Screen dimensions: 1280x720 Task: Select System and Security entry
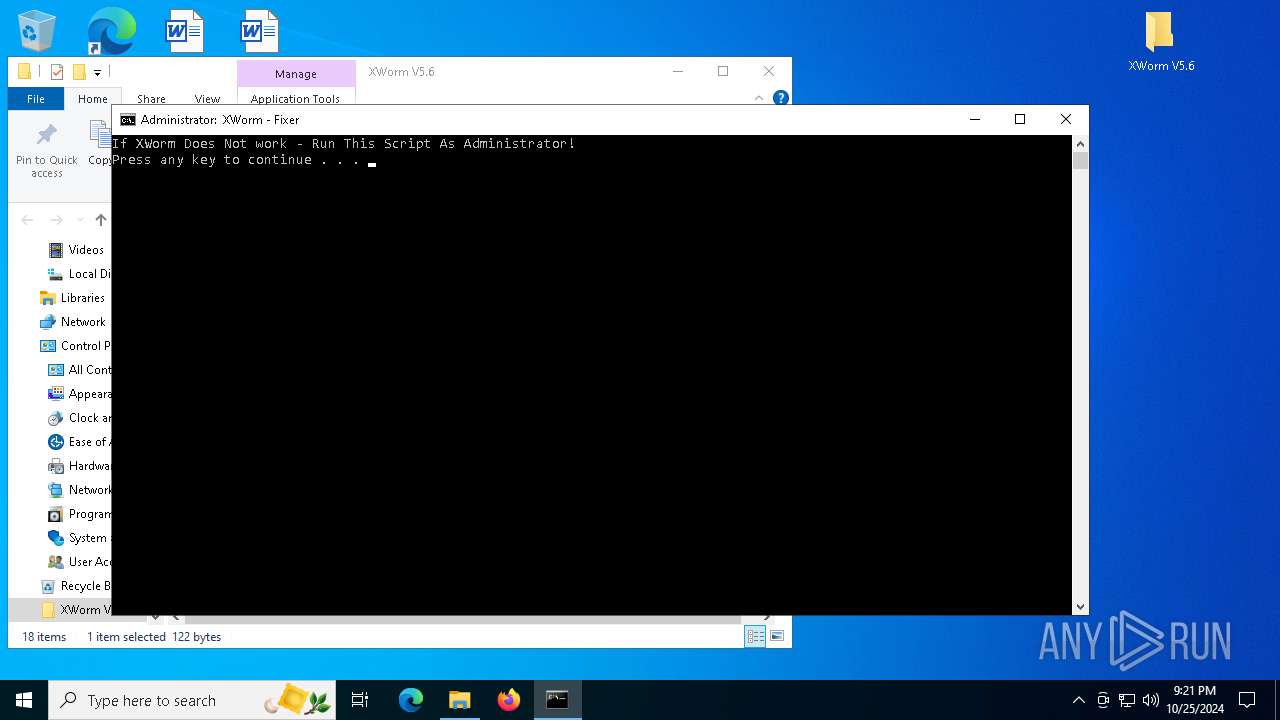point(78,538)
